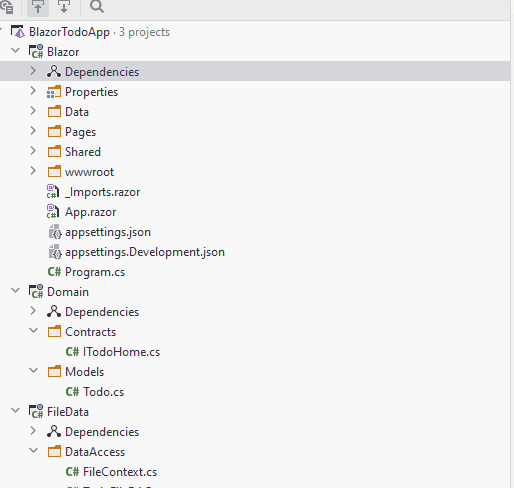Select ITodoHome.cs file
The width and height of the screenshot is (514, 488).
(122, 352)
